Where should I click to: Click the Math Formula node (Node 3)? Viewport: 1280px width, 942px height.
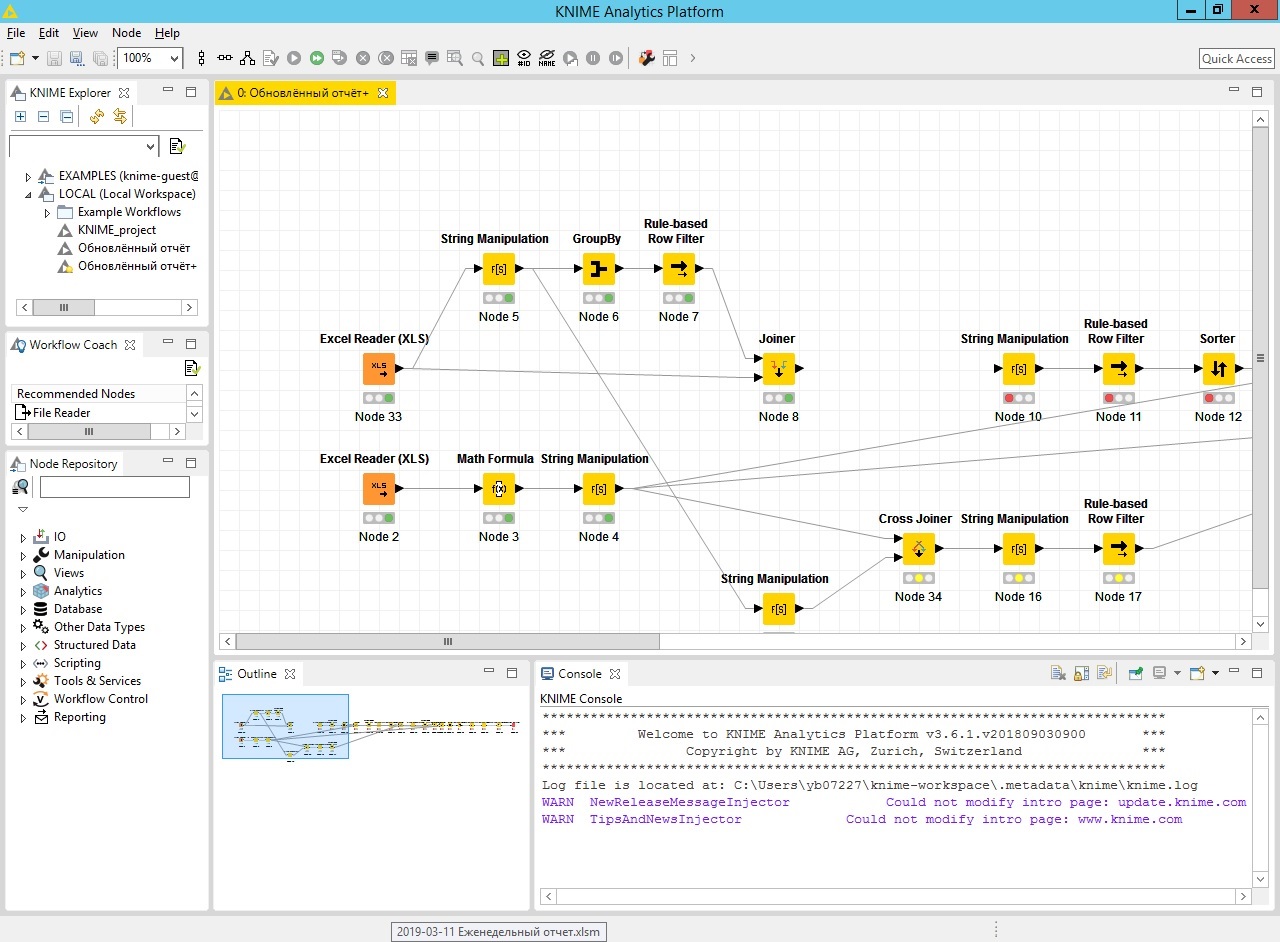point(498,489)
